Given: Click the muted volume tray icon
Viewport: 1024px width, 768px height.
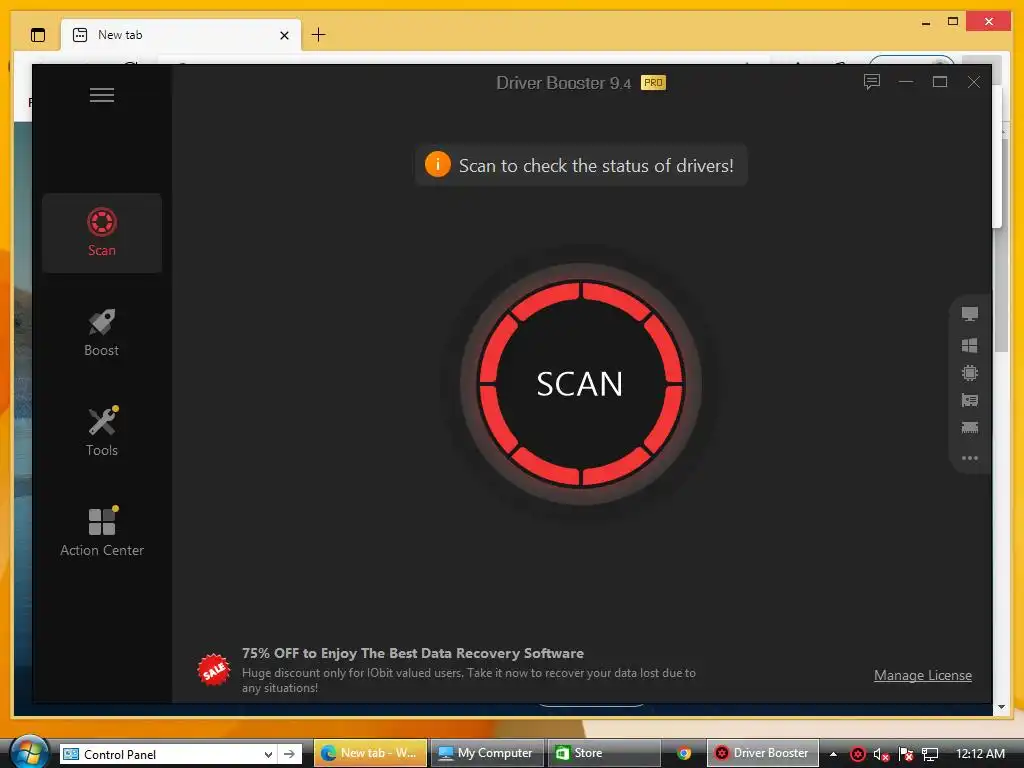Looking at the screenshot, I should click(x=882, y=755).
